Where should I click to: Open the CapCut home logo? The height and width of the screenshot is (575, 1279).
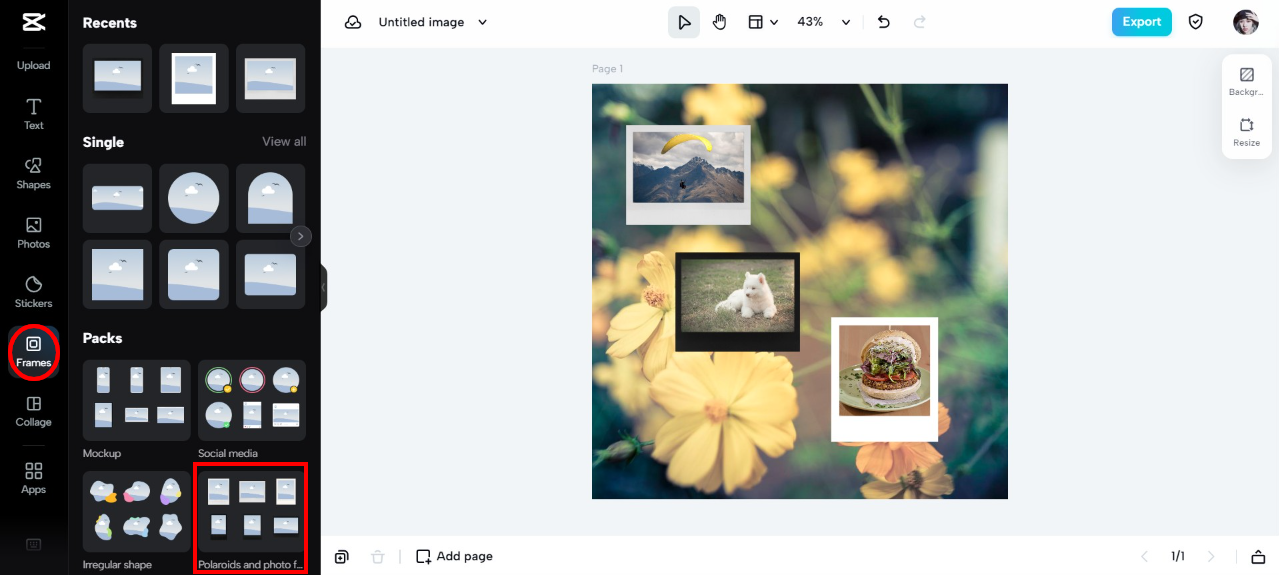[x=33, y=22]
